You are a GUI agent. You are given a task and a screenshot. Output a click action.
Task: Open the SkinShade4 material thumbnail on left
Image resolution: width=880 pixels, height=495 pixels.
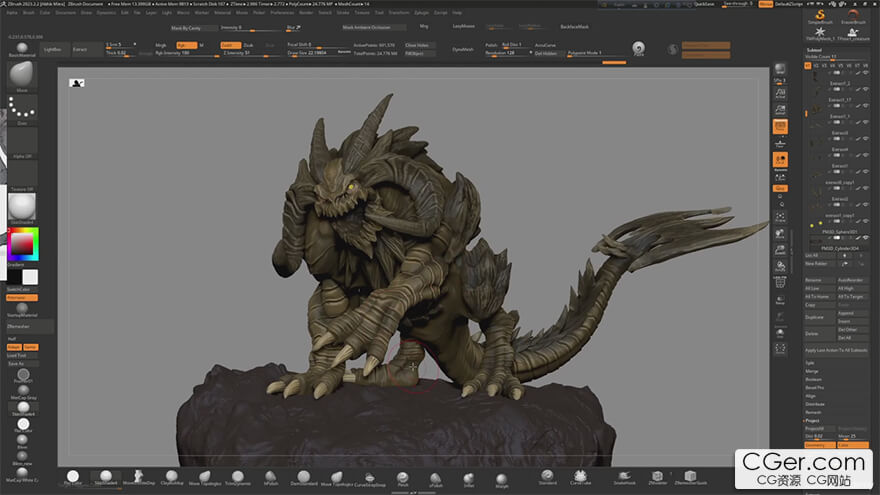pos(22,208)
